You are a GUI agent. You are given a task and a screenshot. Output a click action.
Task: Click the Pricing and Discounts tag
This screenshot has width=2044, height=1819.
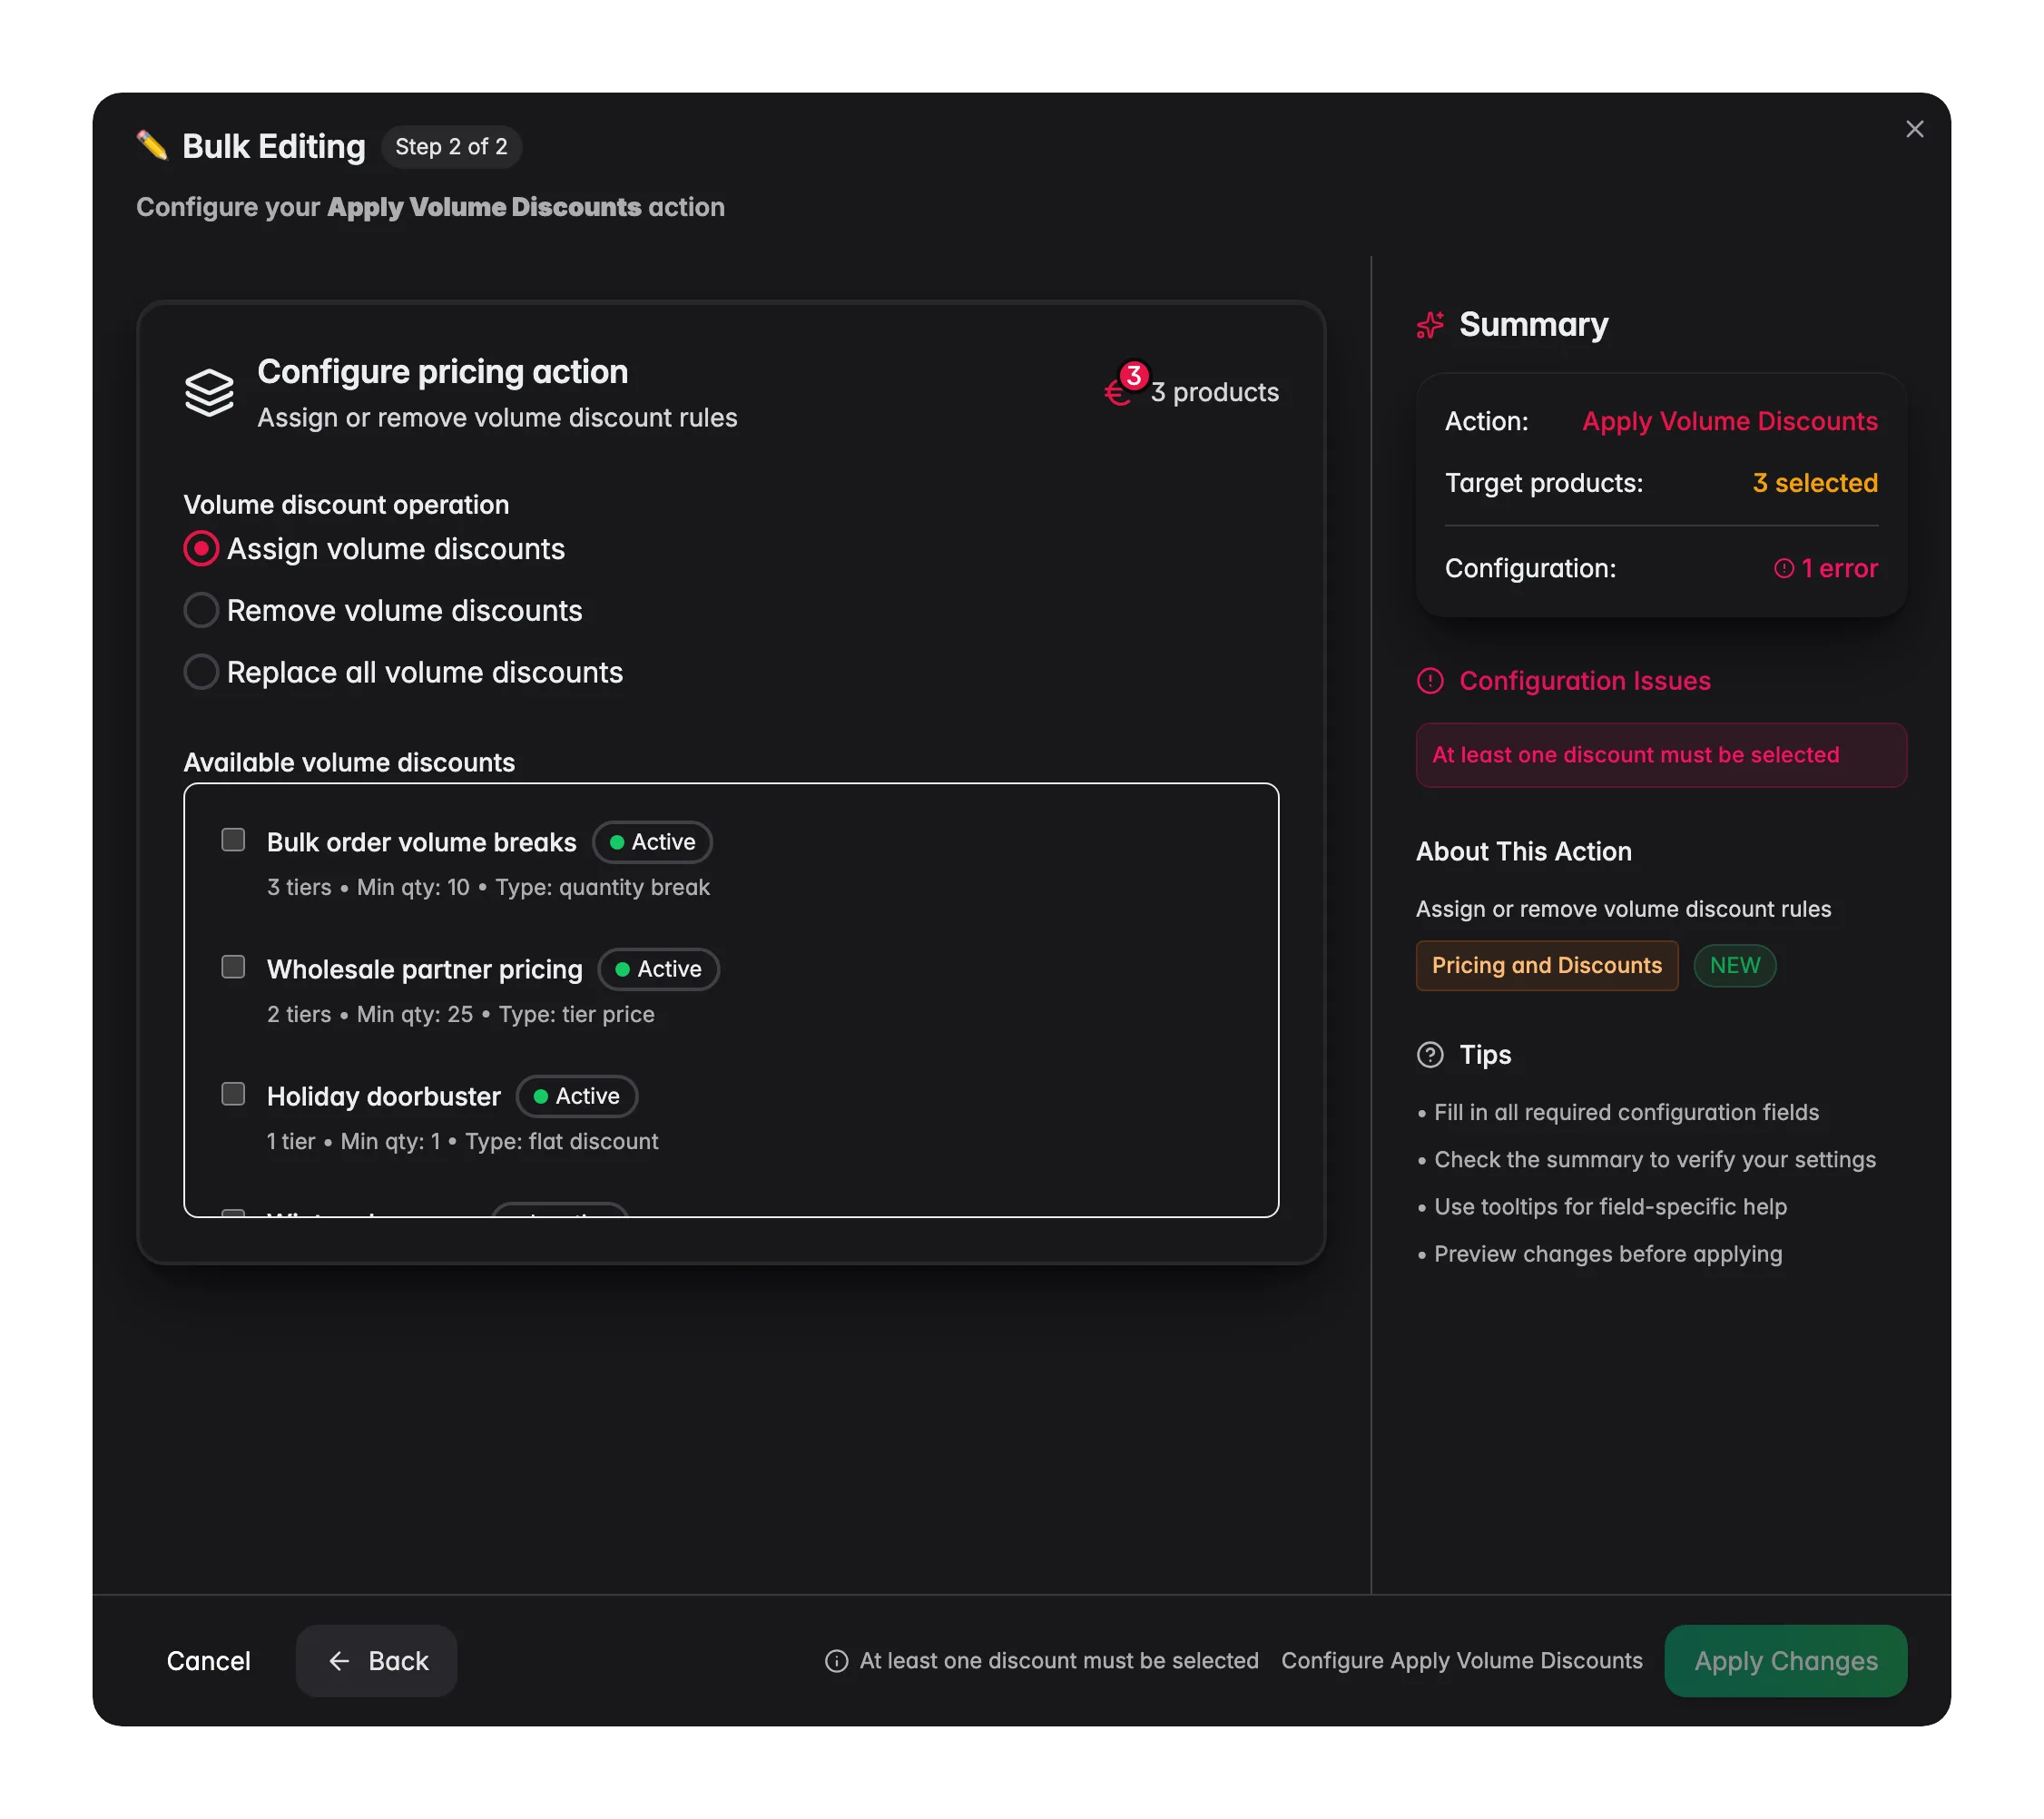[x=1546, y=966]
